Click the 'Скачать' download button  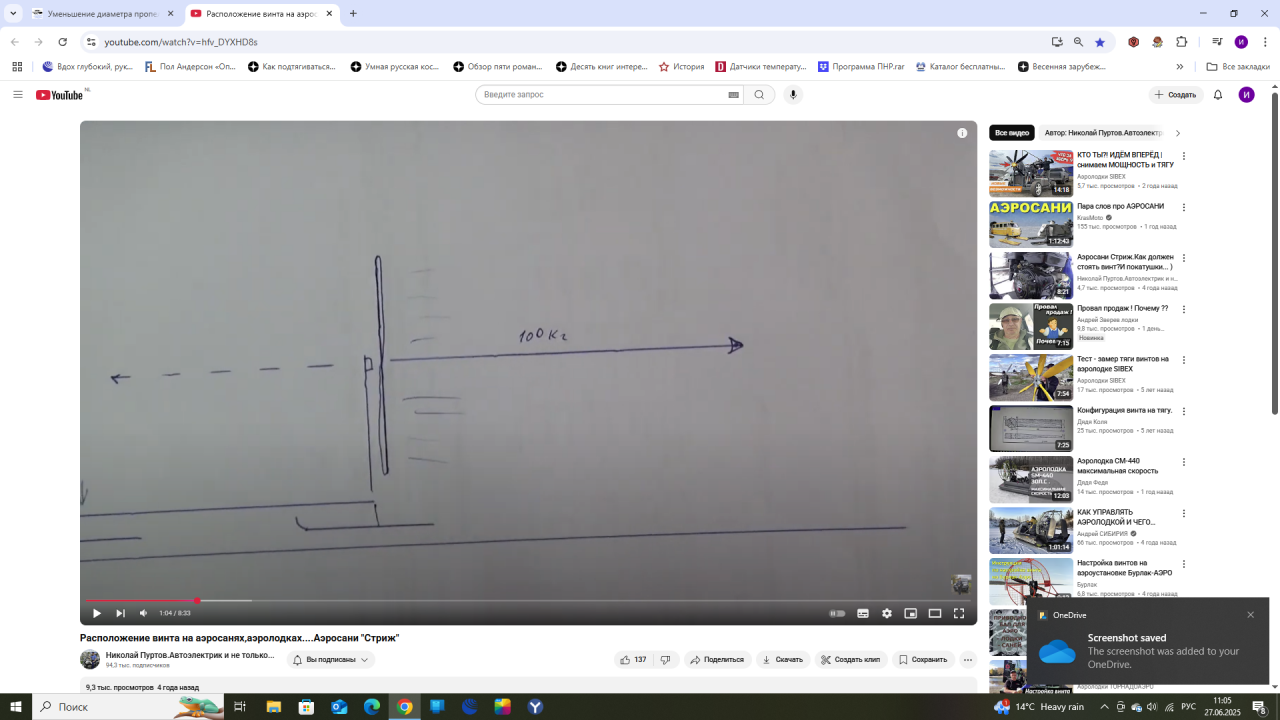782,660
